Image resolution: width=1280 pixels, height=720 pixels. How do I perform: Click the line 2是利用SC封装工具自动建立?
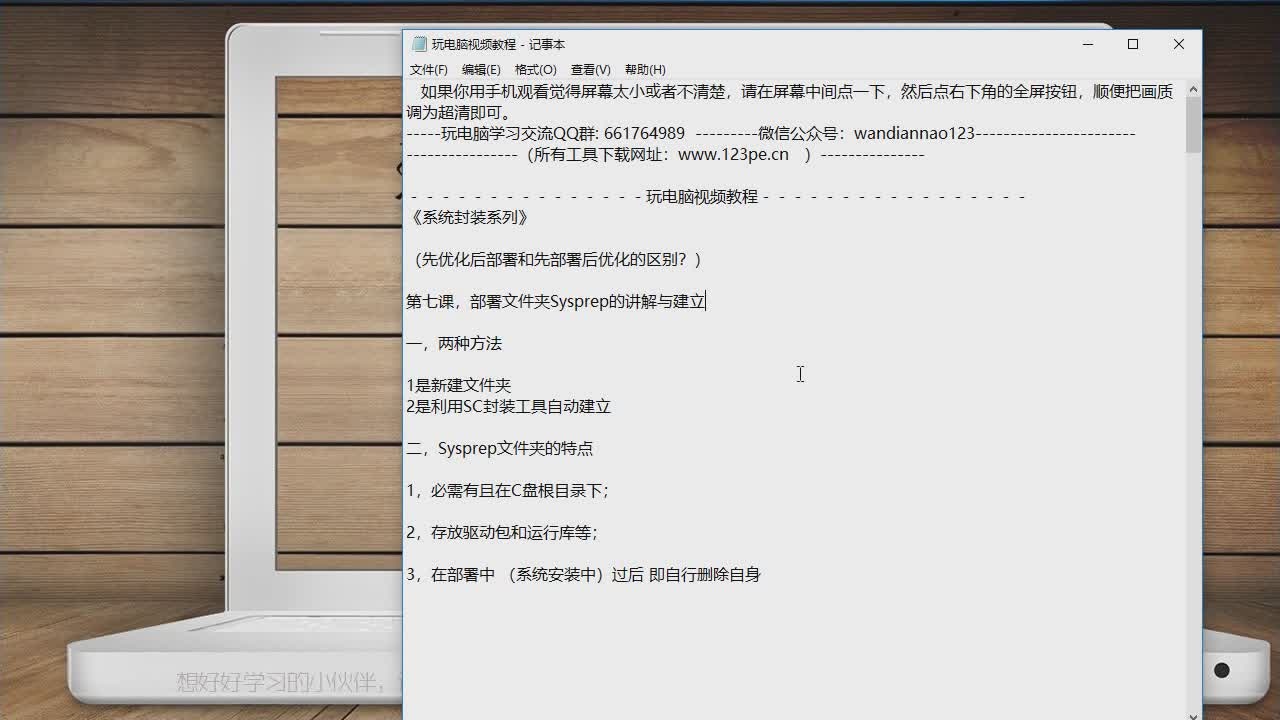tap(508, 406)
